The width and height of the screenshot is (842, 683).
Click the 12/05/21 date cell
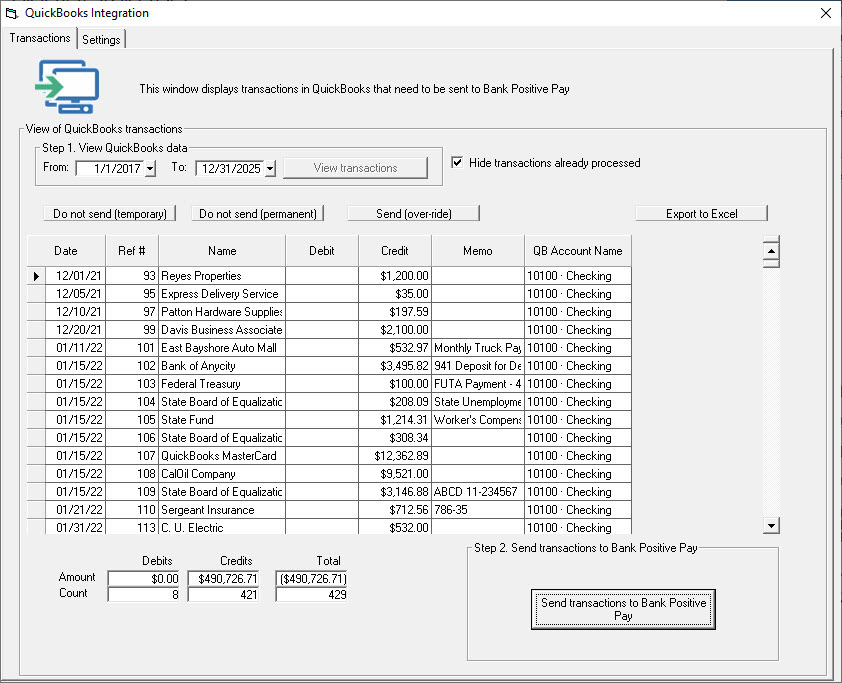75,294
